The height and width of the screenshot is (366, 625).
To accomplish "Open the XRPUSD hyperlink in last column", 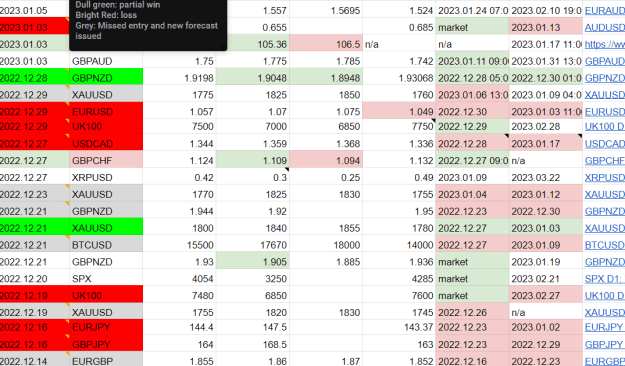I will tap(605, 177).
